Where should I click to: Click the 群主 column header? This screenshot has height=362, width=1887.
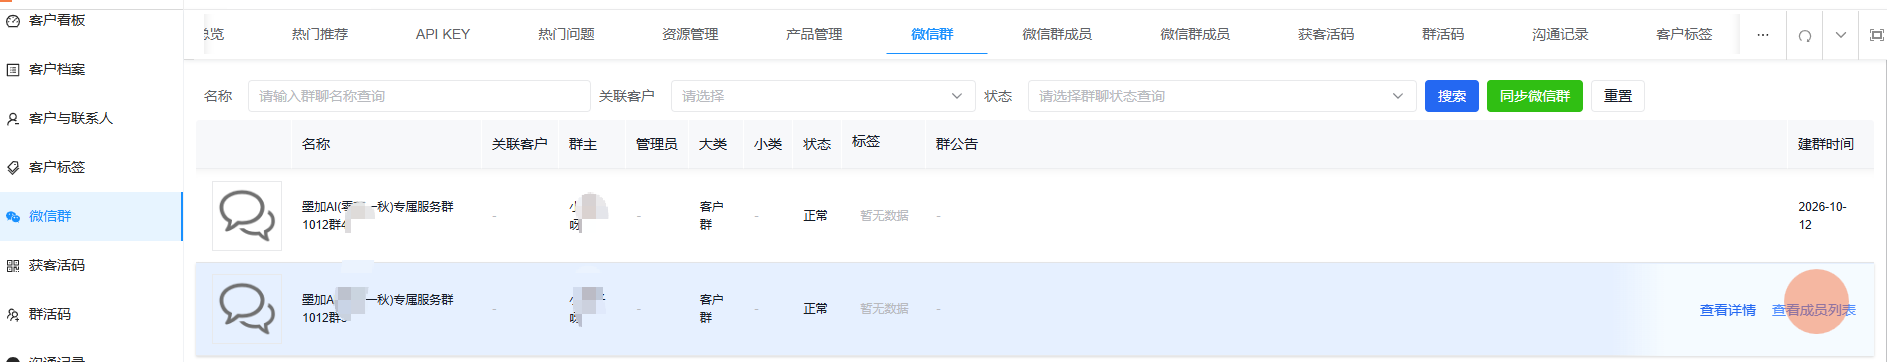point(583,144)
